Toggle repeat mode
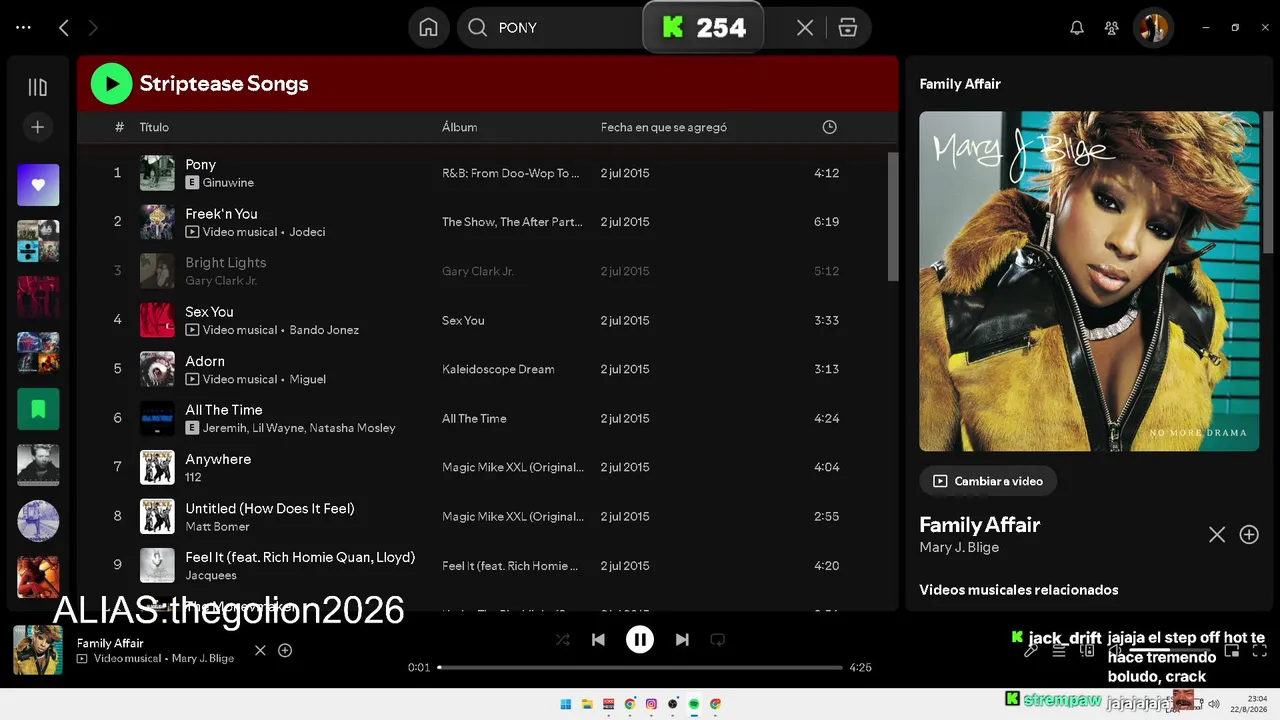 [x=717, y=640]
